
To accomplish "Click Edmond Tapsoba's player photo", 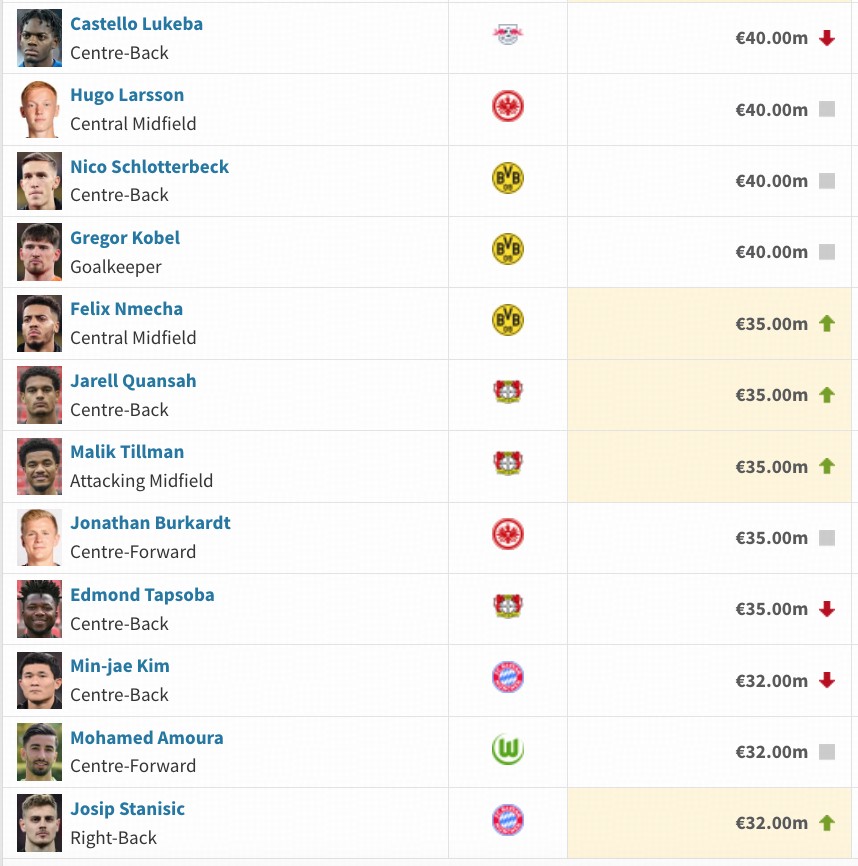I will coord(39,609).
